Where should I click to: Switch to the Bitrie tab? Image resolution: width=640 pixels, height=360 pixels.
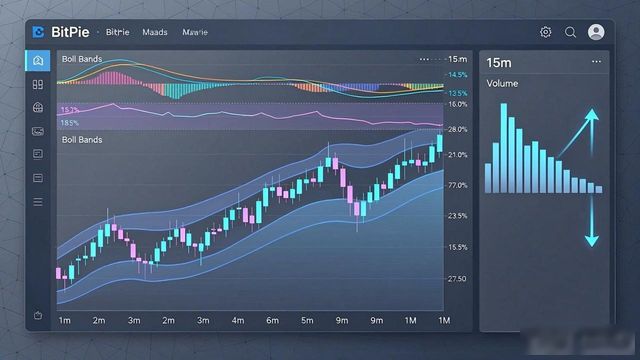(x=118, y=32)
